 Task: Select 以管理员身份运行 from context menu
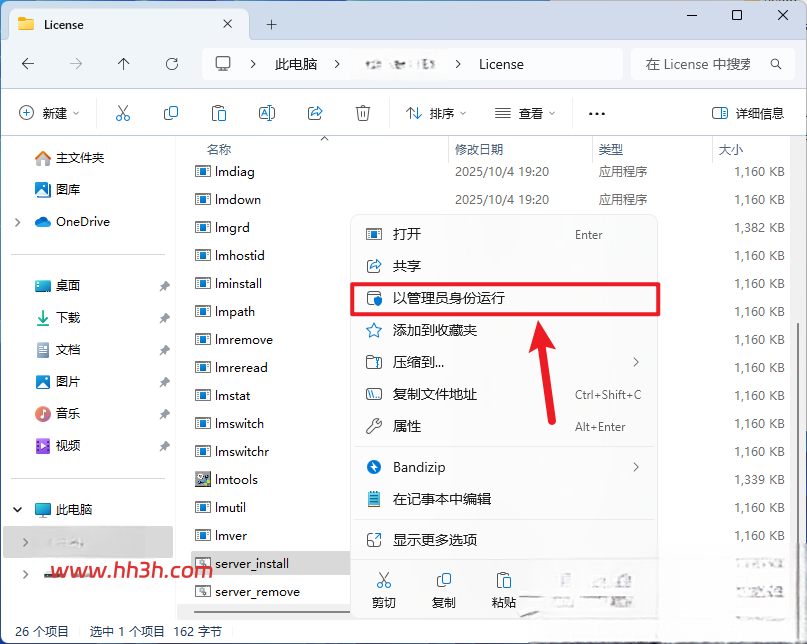pos(504,298)
